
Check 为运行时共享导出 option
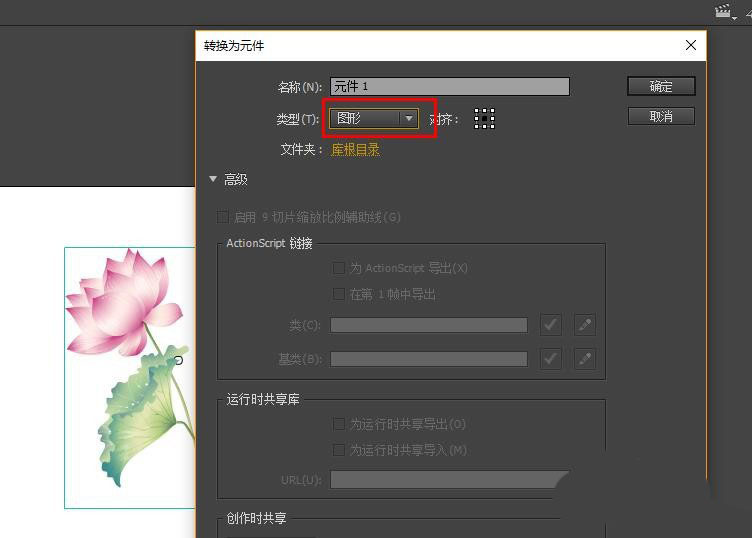click(x=339, y=424)
